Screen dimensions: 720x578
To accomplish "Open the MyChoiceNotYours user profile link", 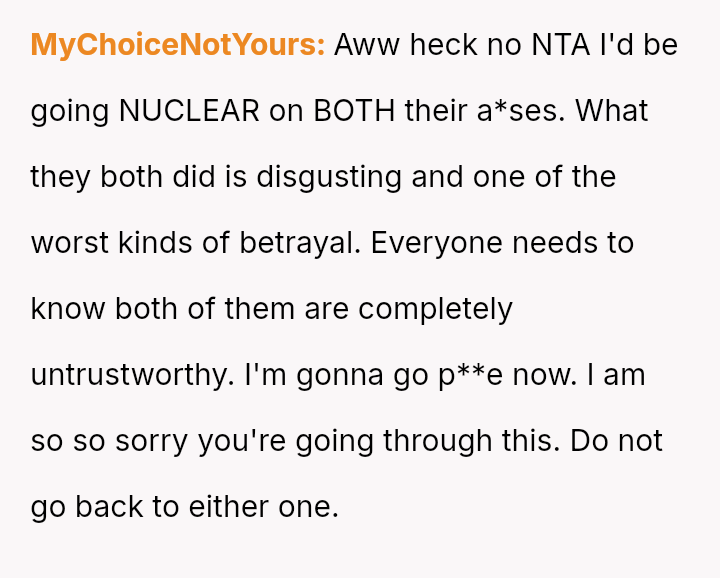I will [x=178, y=45].
